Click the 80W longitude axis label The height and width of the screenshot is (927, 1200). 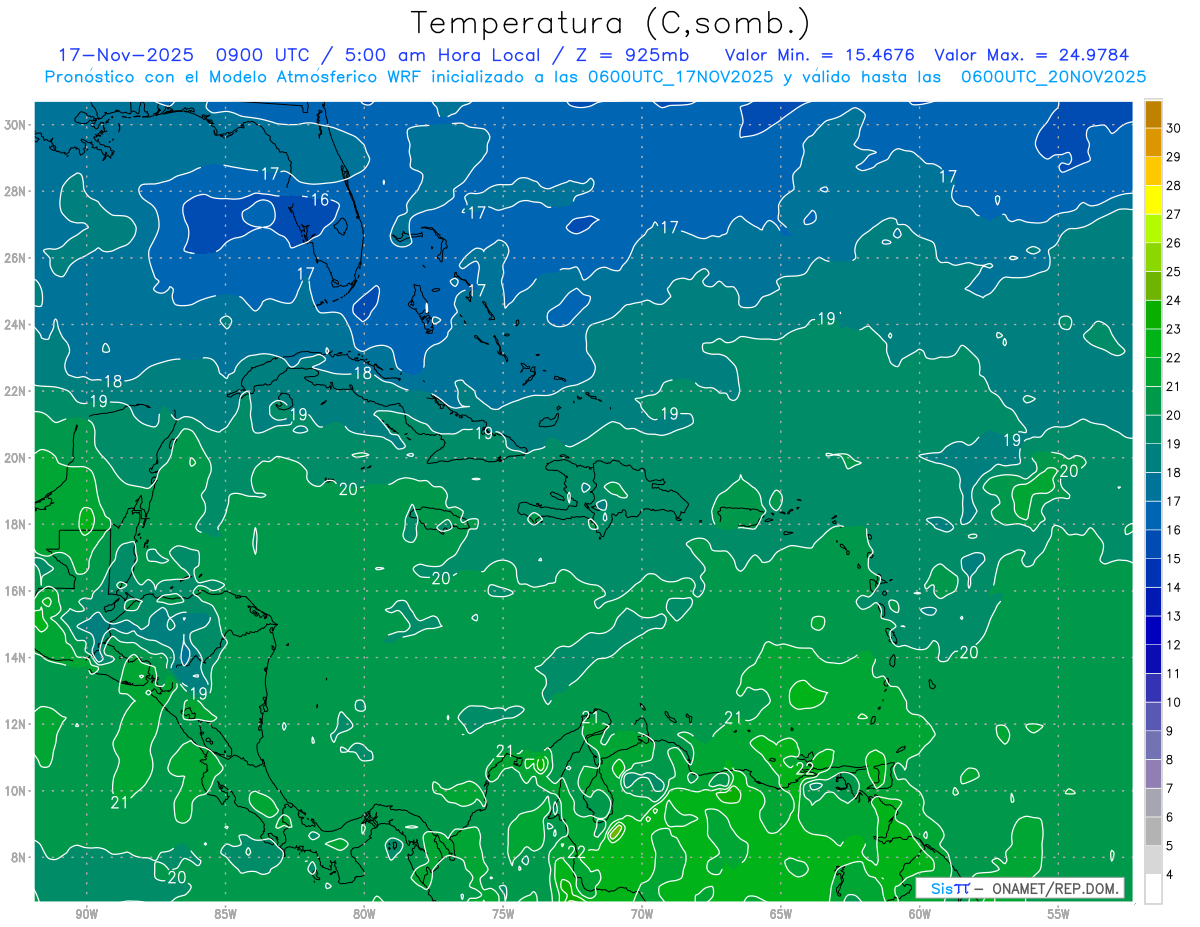(x=364, y=914)
